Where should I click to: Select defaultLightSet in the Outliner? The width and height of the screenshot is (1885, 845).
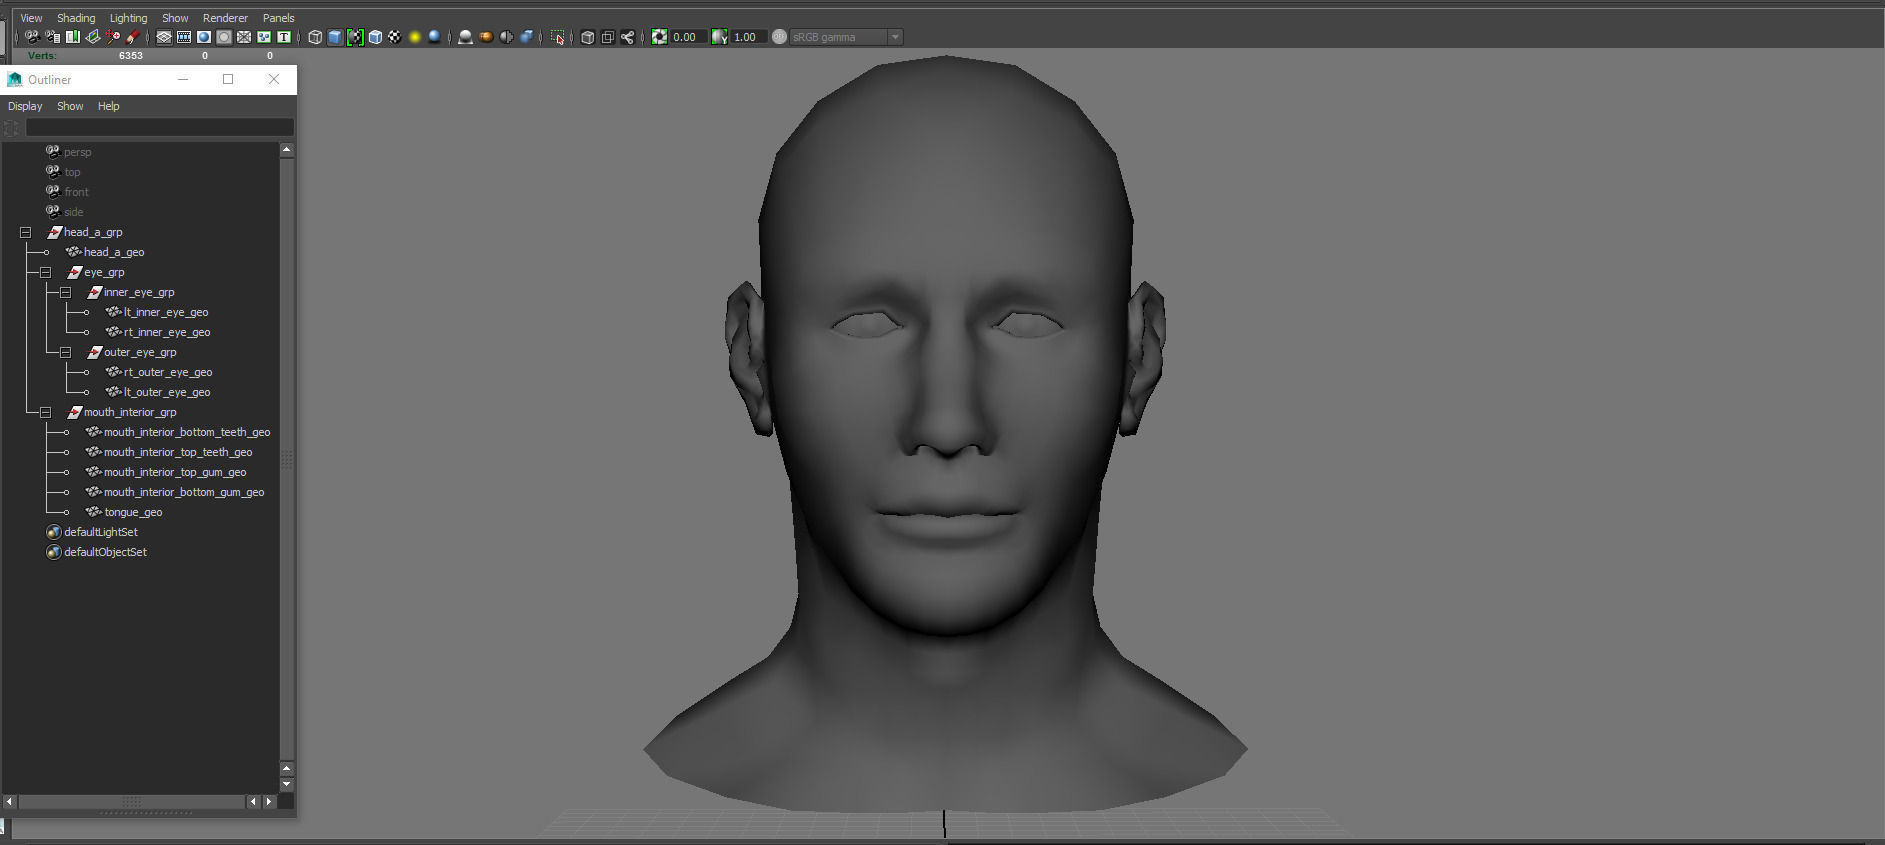pos(101,532)
